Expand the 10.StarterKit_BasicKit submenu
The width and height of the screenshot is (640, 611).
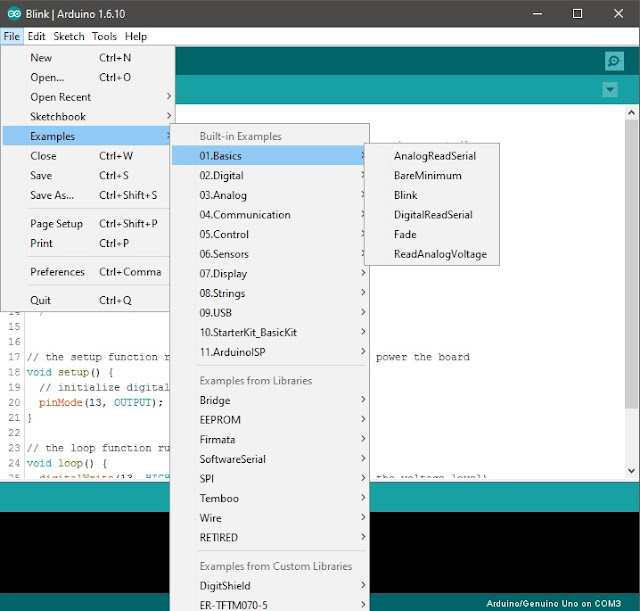269,332
